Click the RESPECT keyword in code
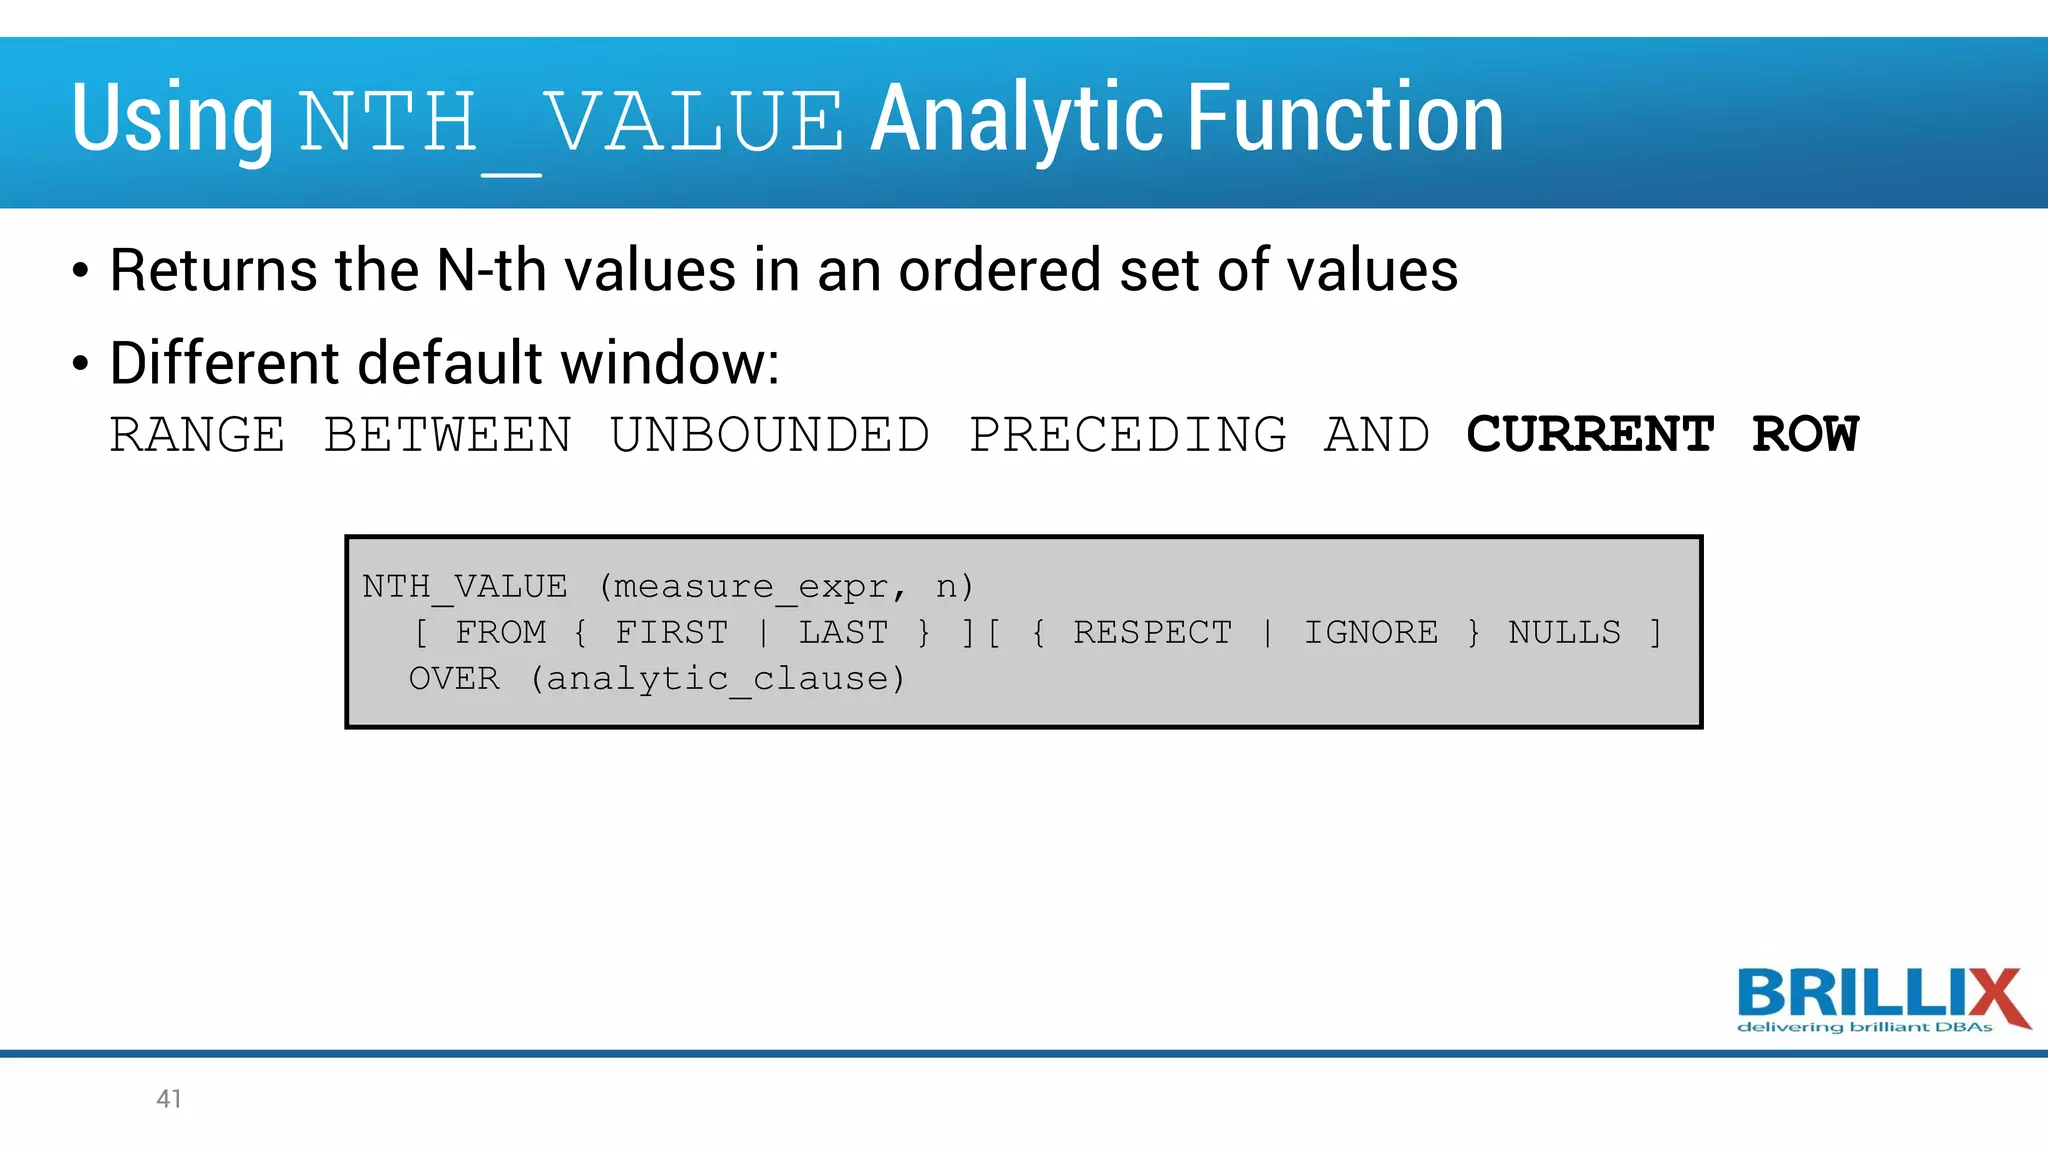 (x=1152, y=632)
